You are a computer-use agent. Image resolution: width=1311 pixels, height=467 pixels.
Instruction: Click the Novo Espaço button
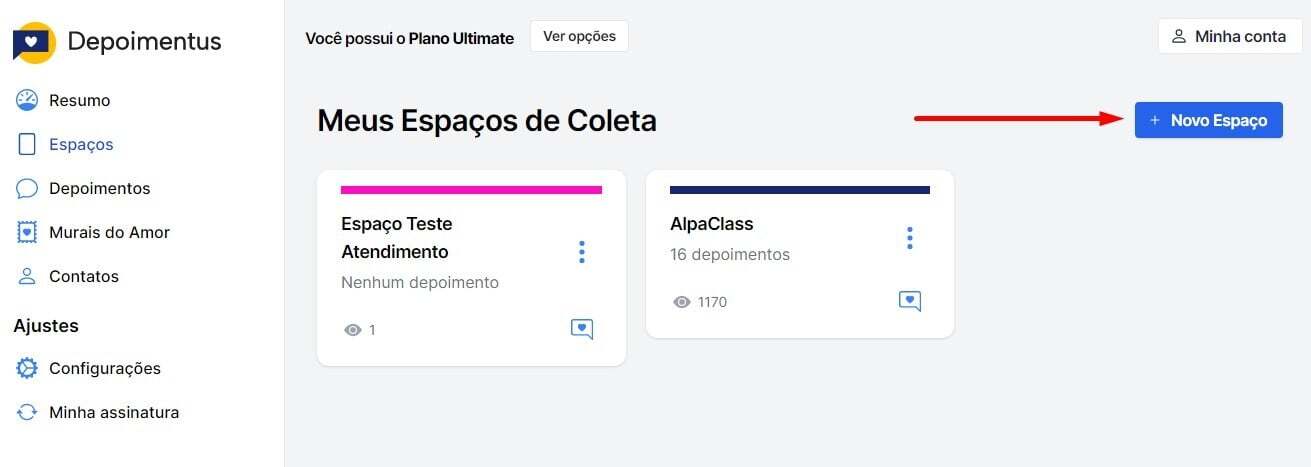[x=1208, y=120]
